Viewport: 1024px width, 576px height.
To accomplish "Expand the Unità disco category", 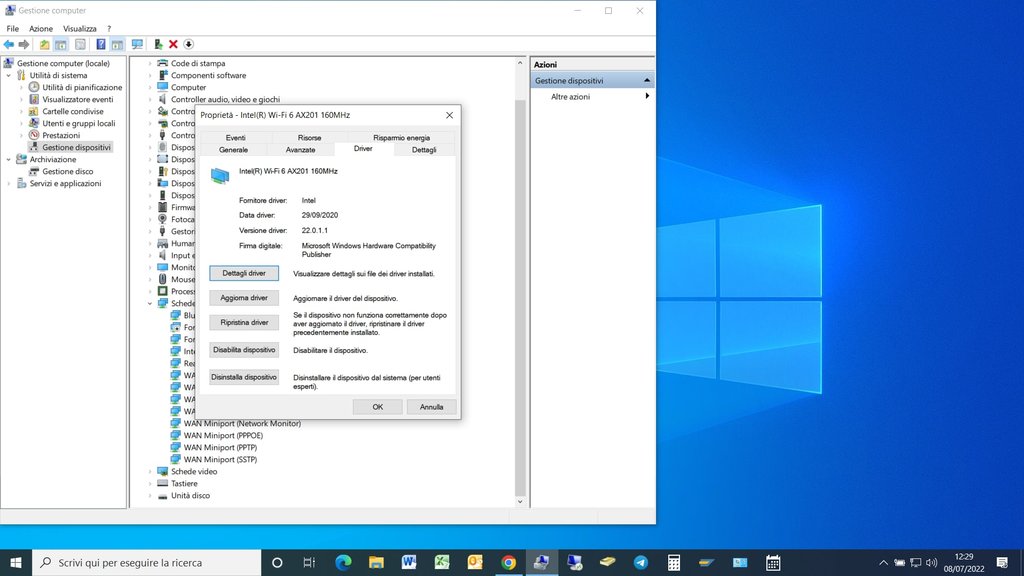I will 150,496.
